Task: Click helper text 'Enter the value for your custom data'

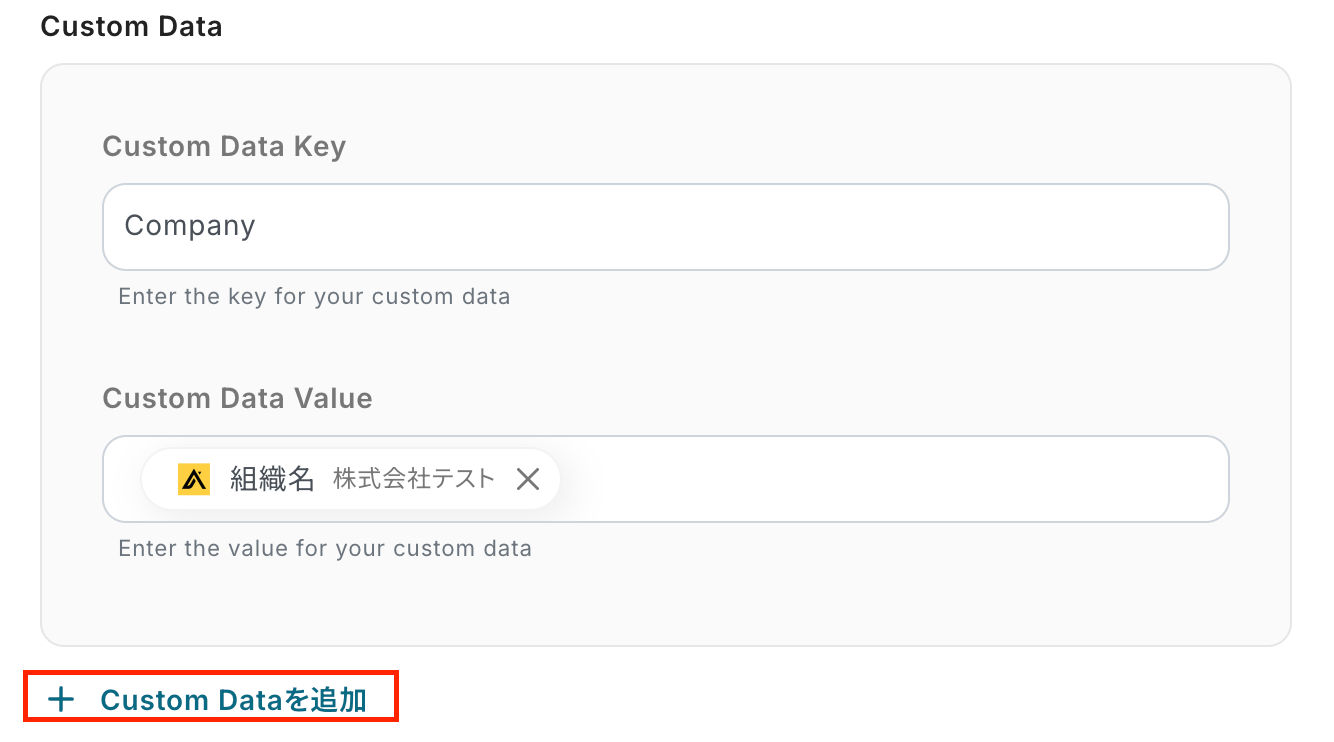Action: 324,549
